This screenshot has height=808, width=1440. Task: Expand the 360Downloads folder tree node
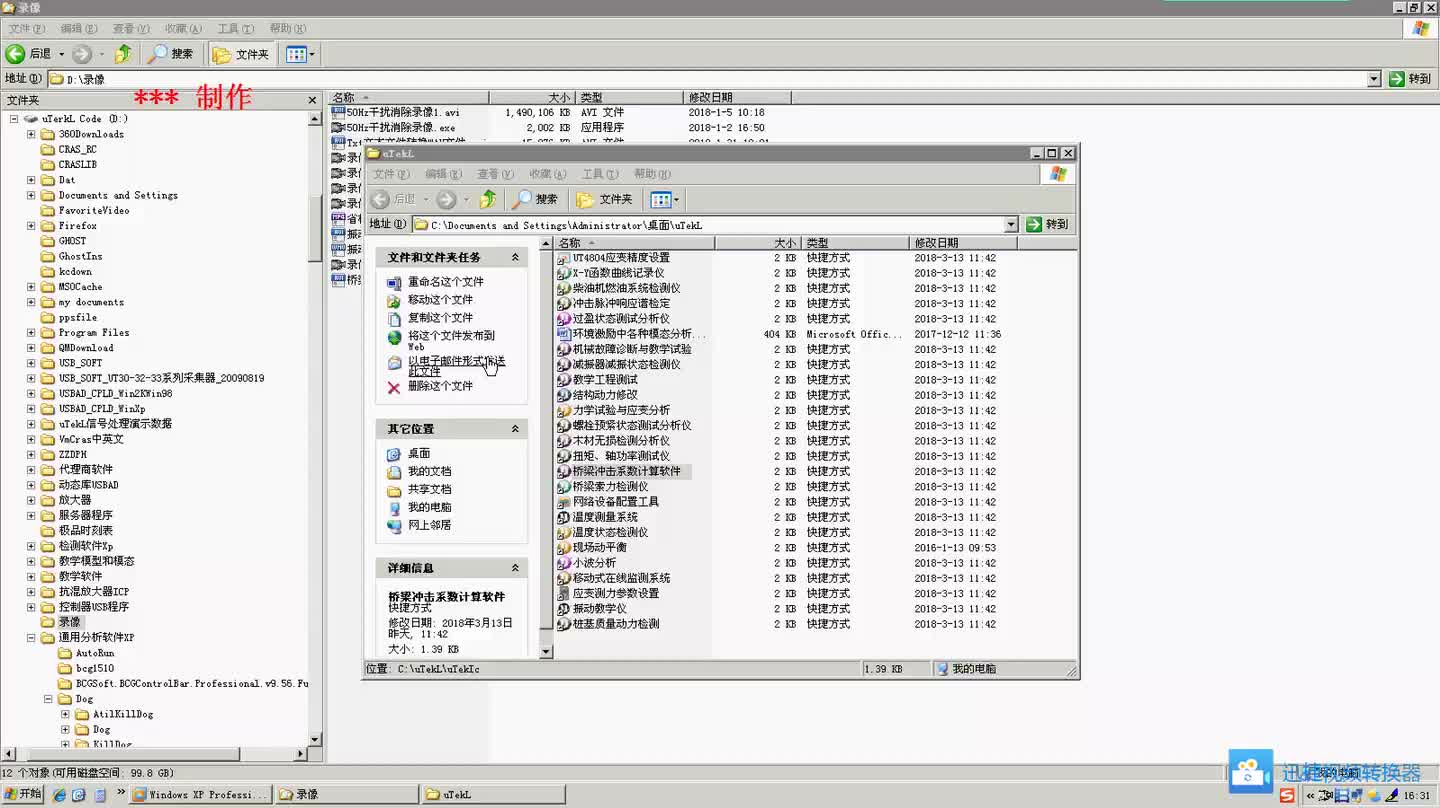pos(31,134)
